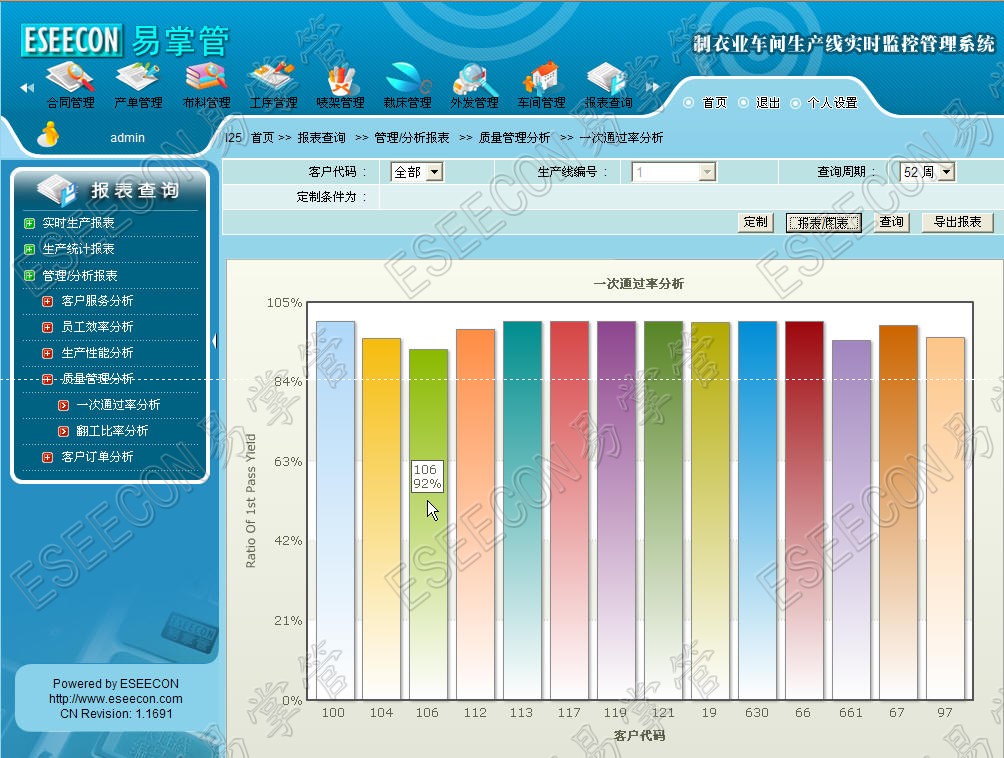This screenshot has width=1004, height=758.
Task: Open the 外发管理 outsourcing management icon
Action: click(x=474, y=80)
